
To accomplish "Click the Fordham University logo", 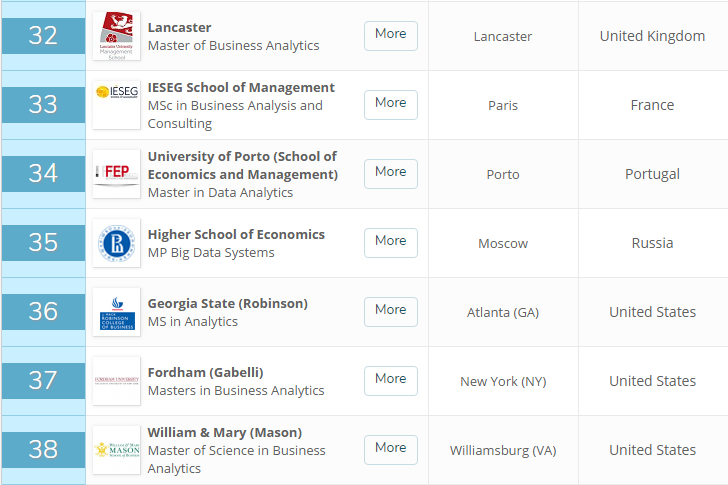I will 116,381.
